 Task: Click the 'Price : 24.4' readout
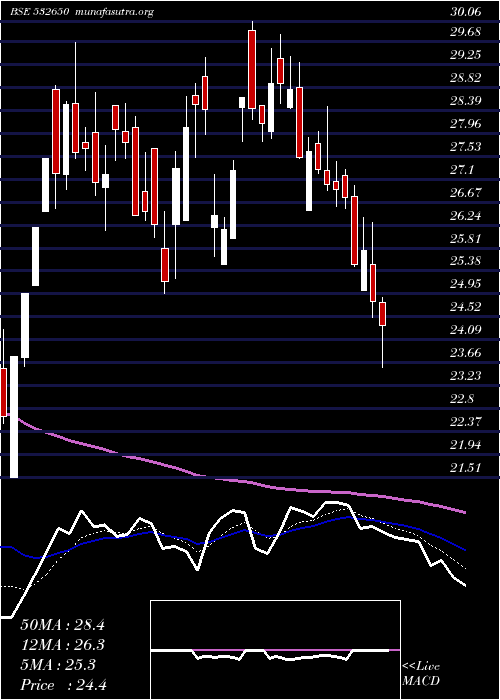(63, 685)
